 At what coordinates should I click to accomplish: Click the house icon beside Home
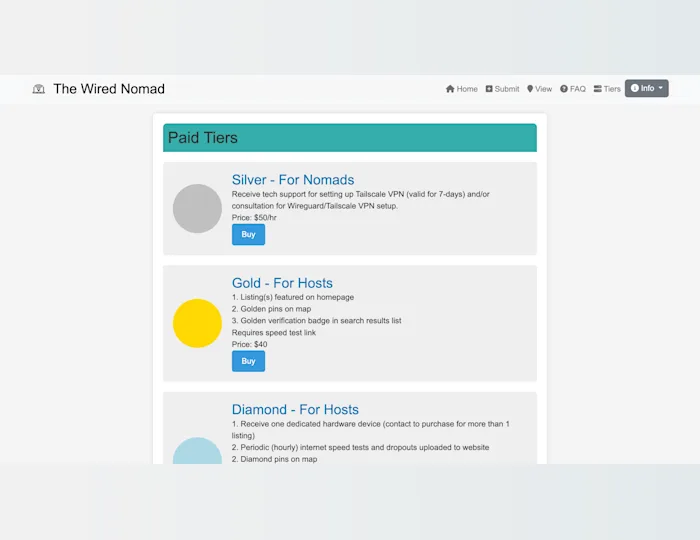point(450,89)
